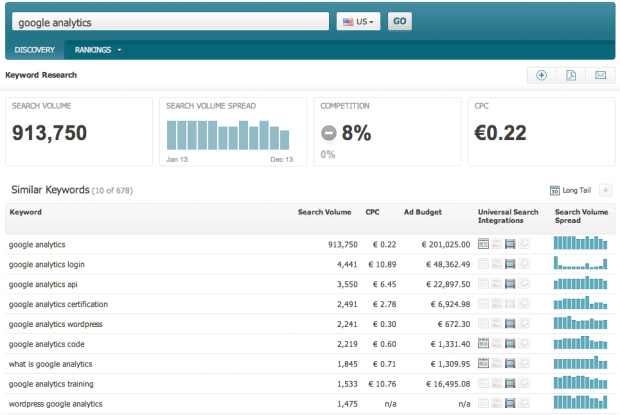Click the news icon in google analytics login row
Viewport: 620px width, 415px height.
point(483,264)
